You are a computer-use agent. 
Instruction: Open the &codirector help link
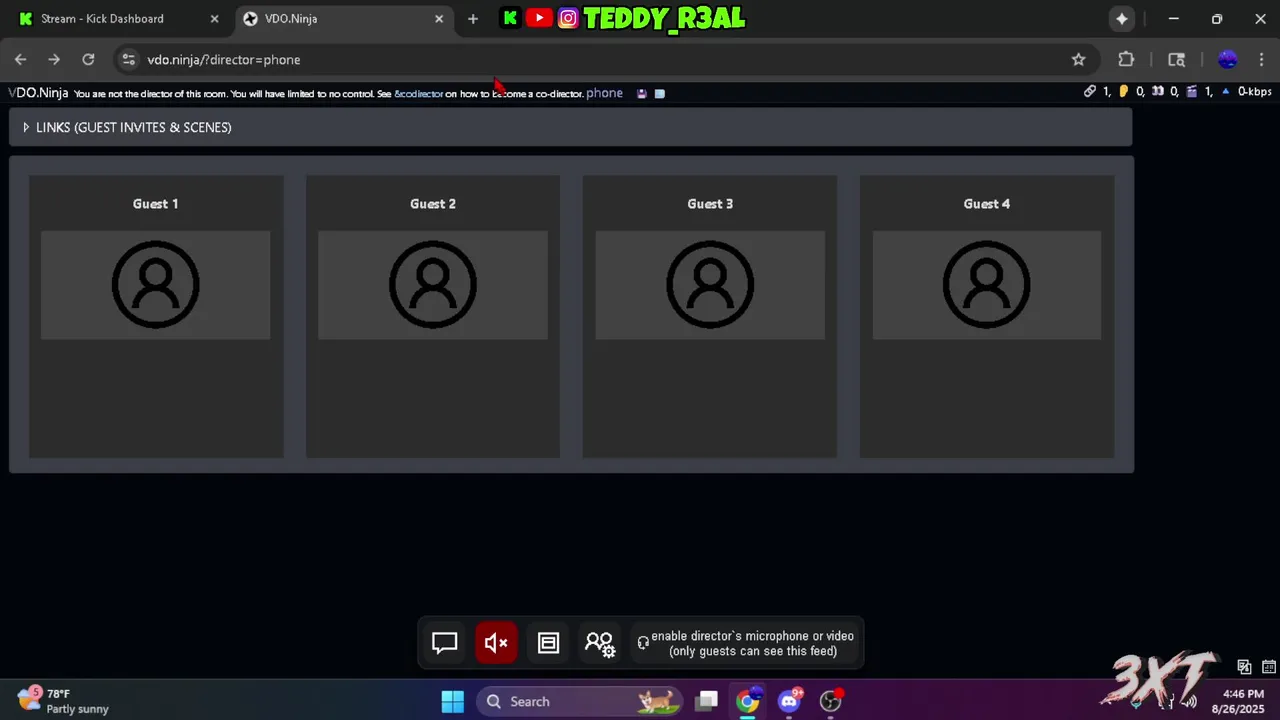(x=418, y=94)
